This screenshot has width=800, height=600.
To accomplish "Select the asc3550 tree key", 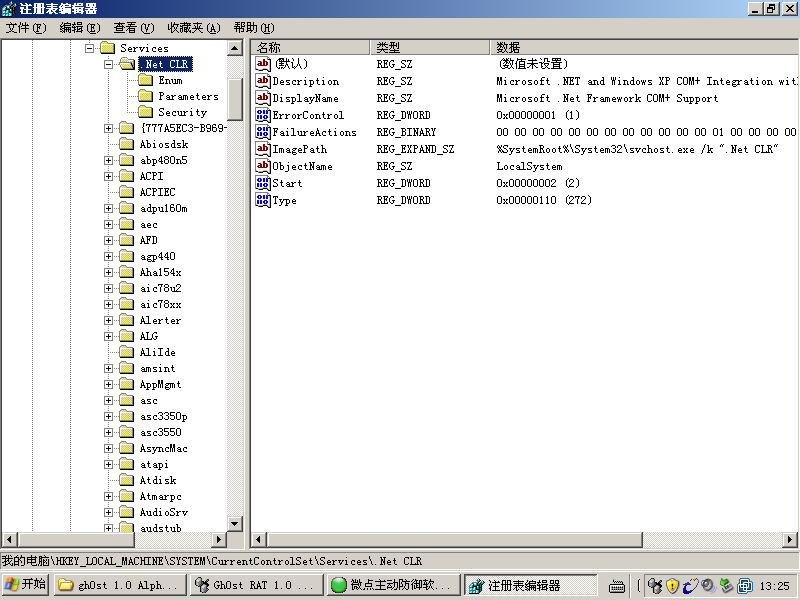I will click(161, 432).
